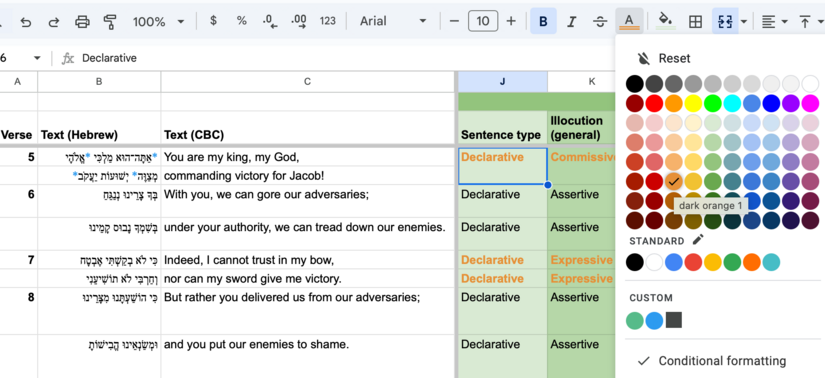Open the 123 more formats menu
The image size is (825, 378).
327,21
